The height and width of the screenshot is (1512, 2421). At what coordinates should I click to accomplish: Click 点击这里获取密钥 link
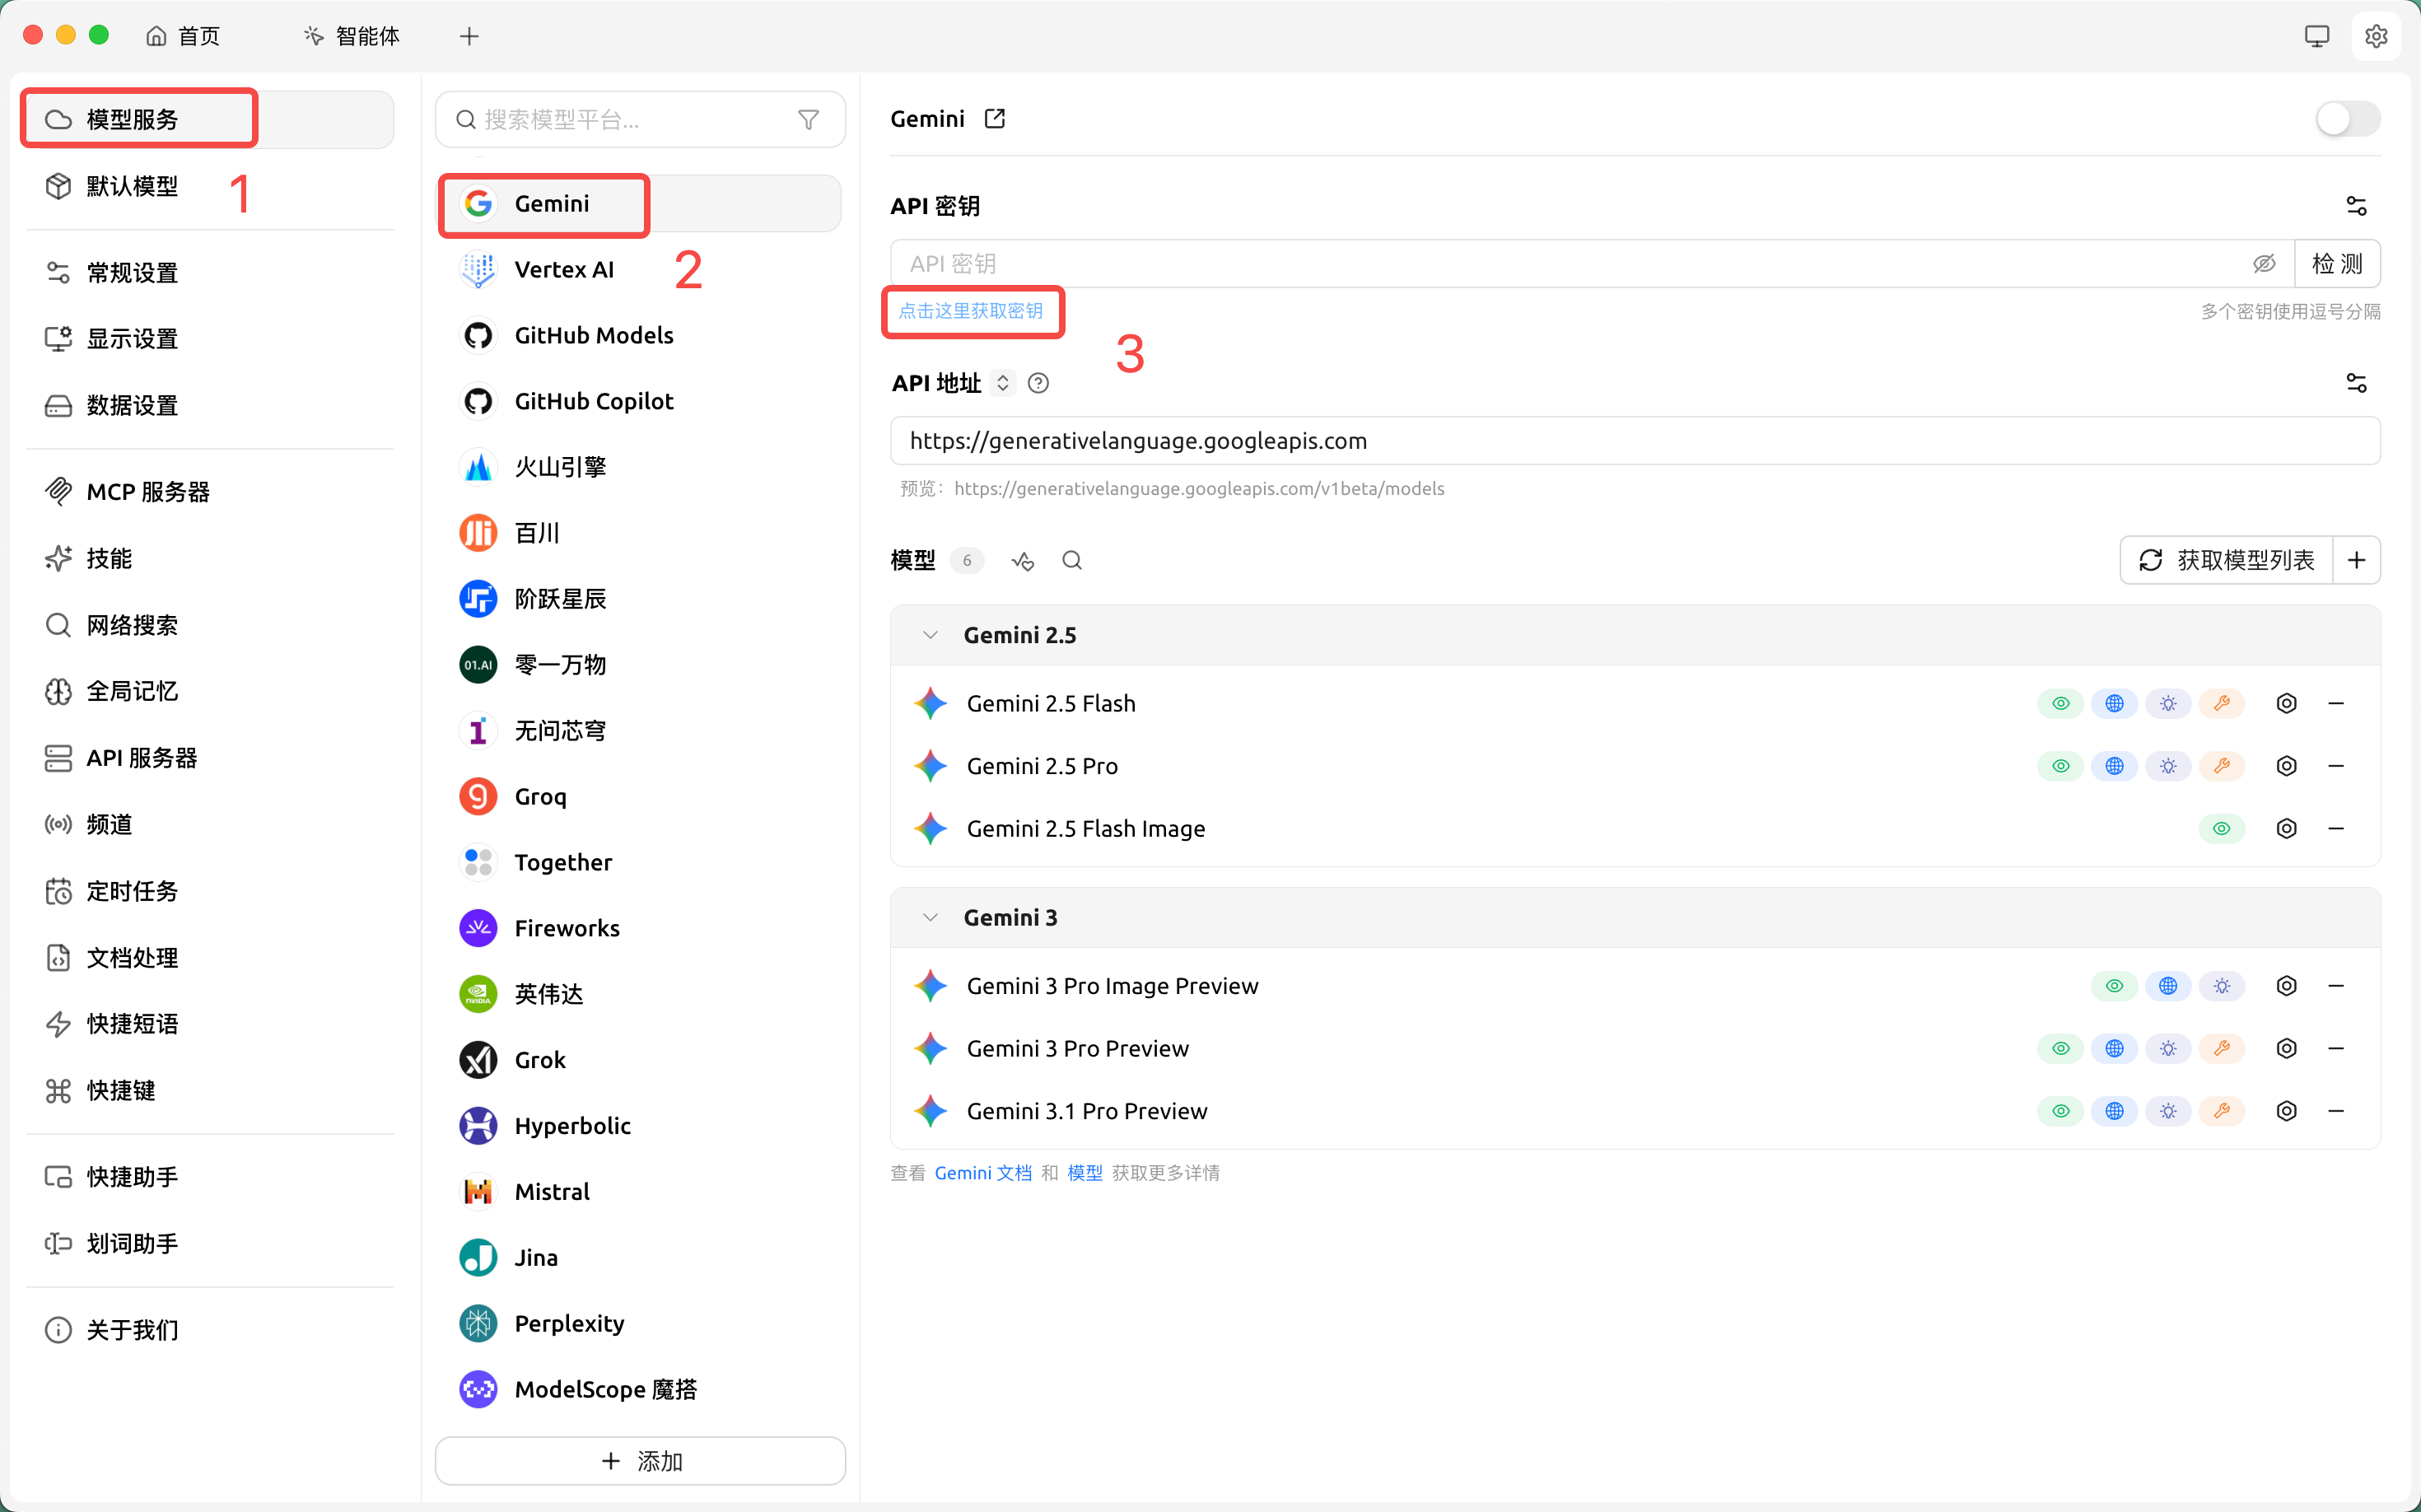[x=970, y=311]
